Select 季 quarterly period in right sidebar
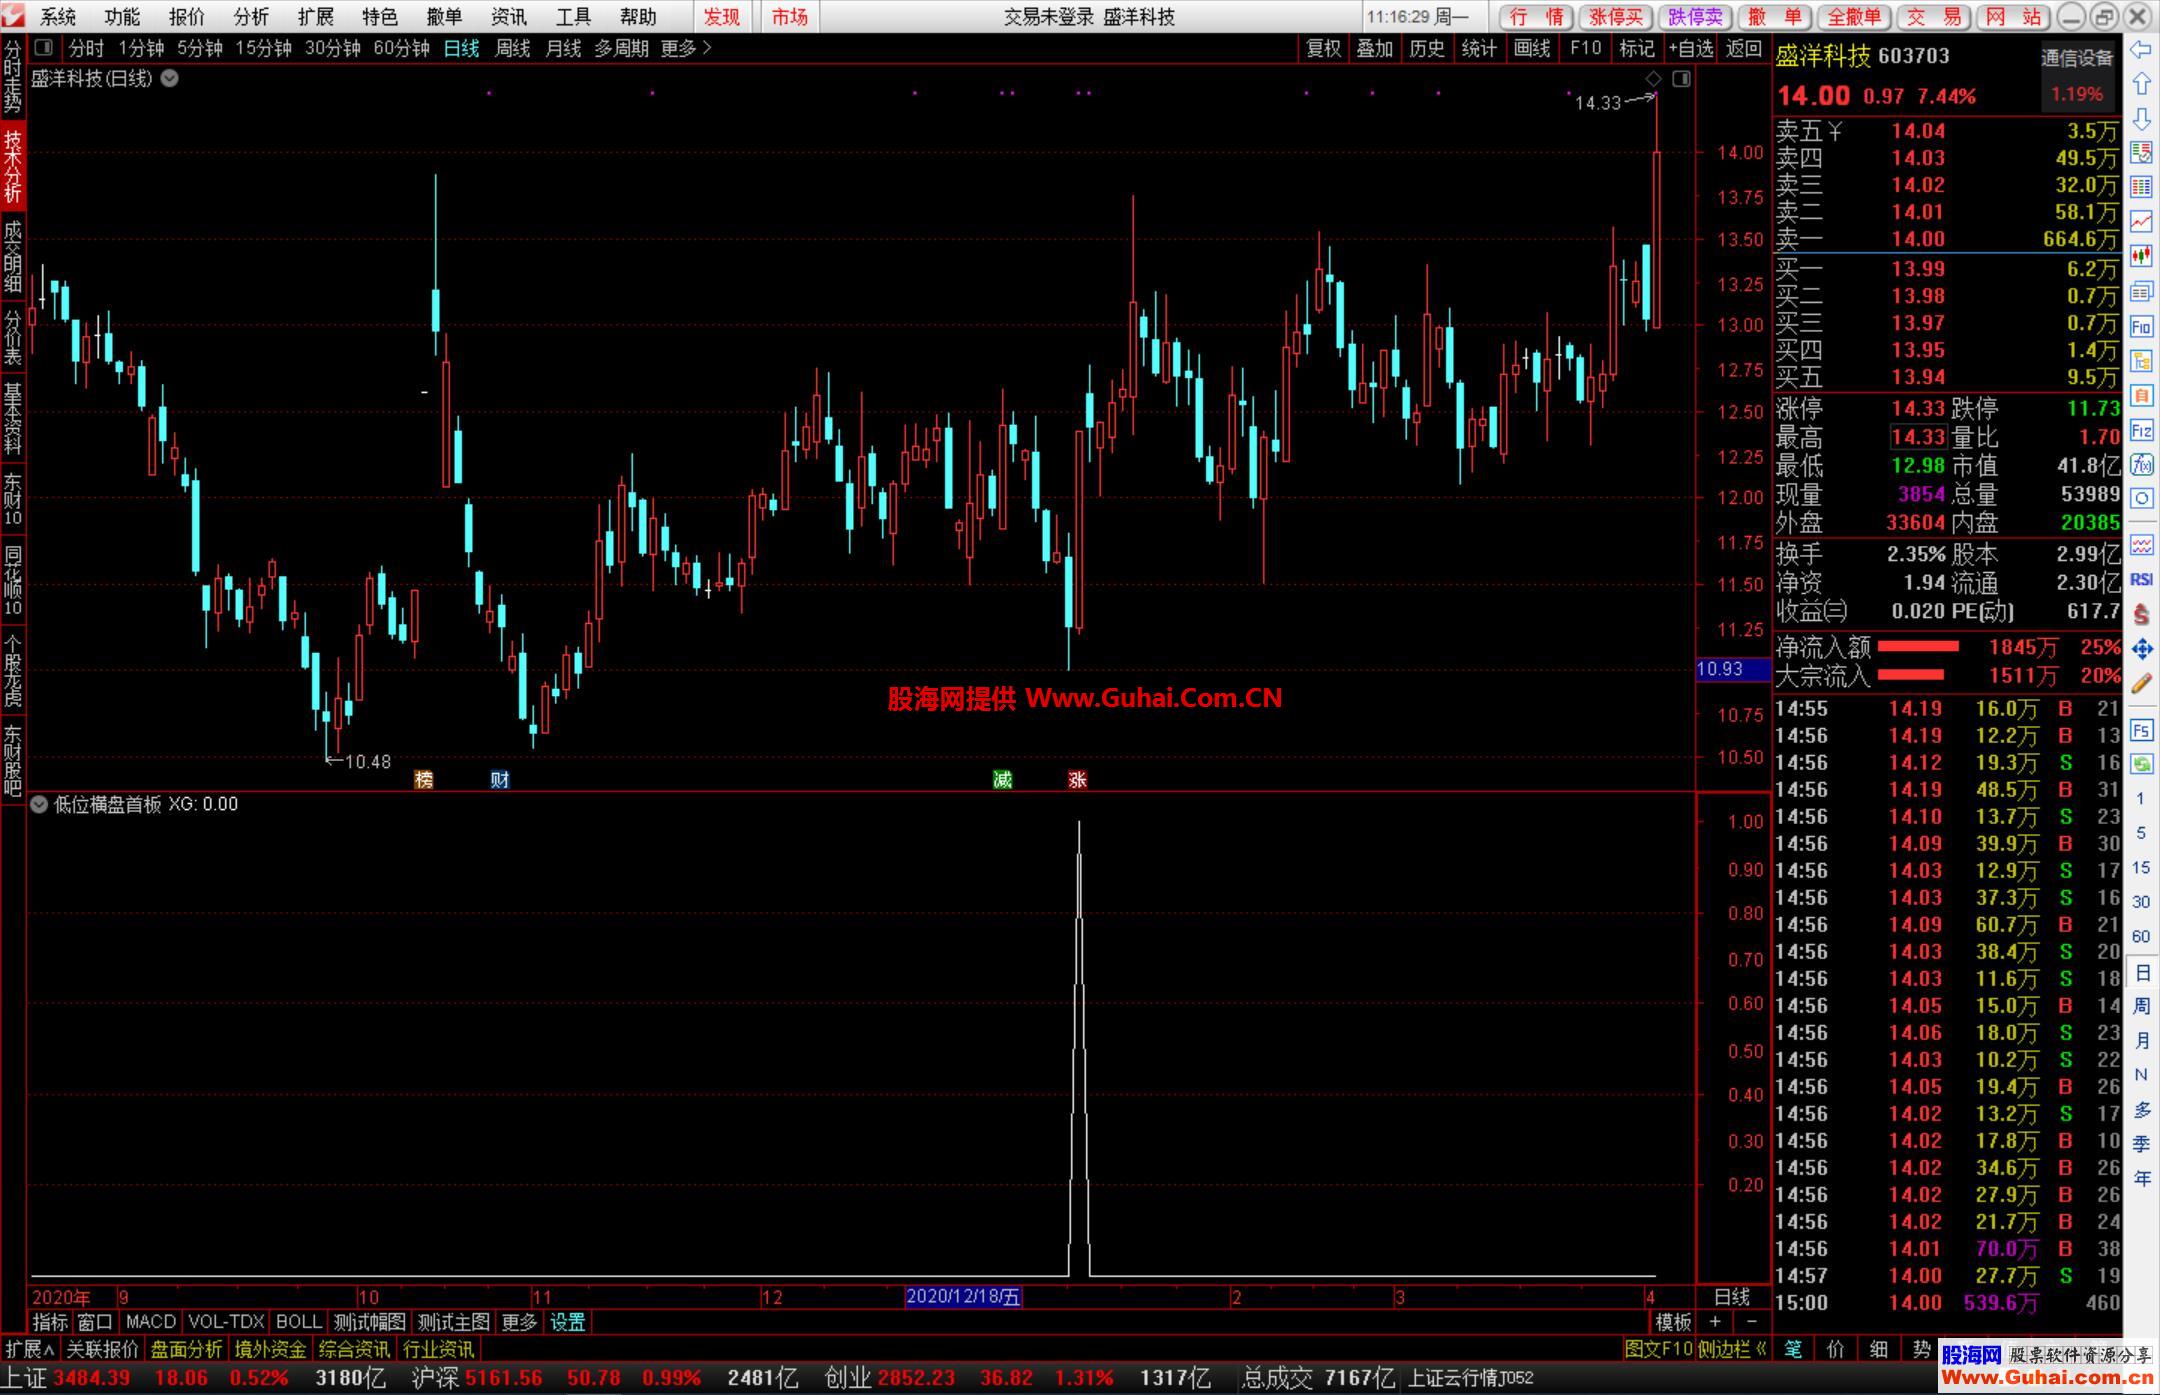The width and height of the screenshot is (2160, 1395). click(x=2141, y=1144)
